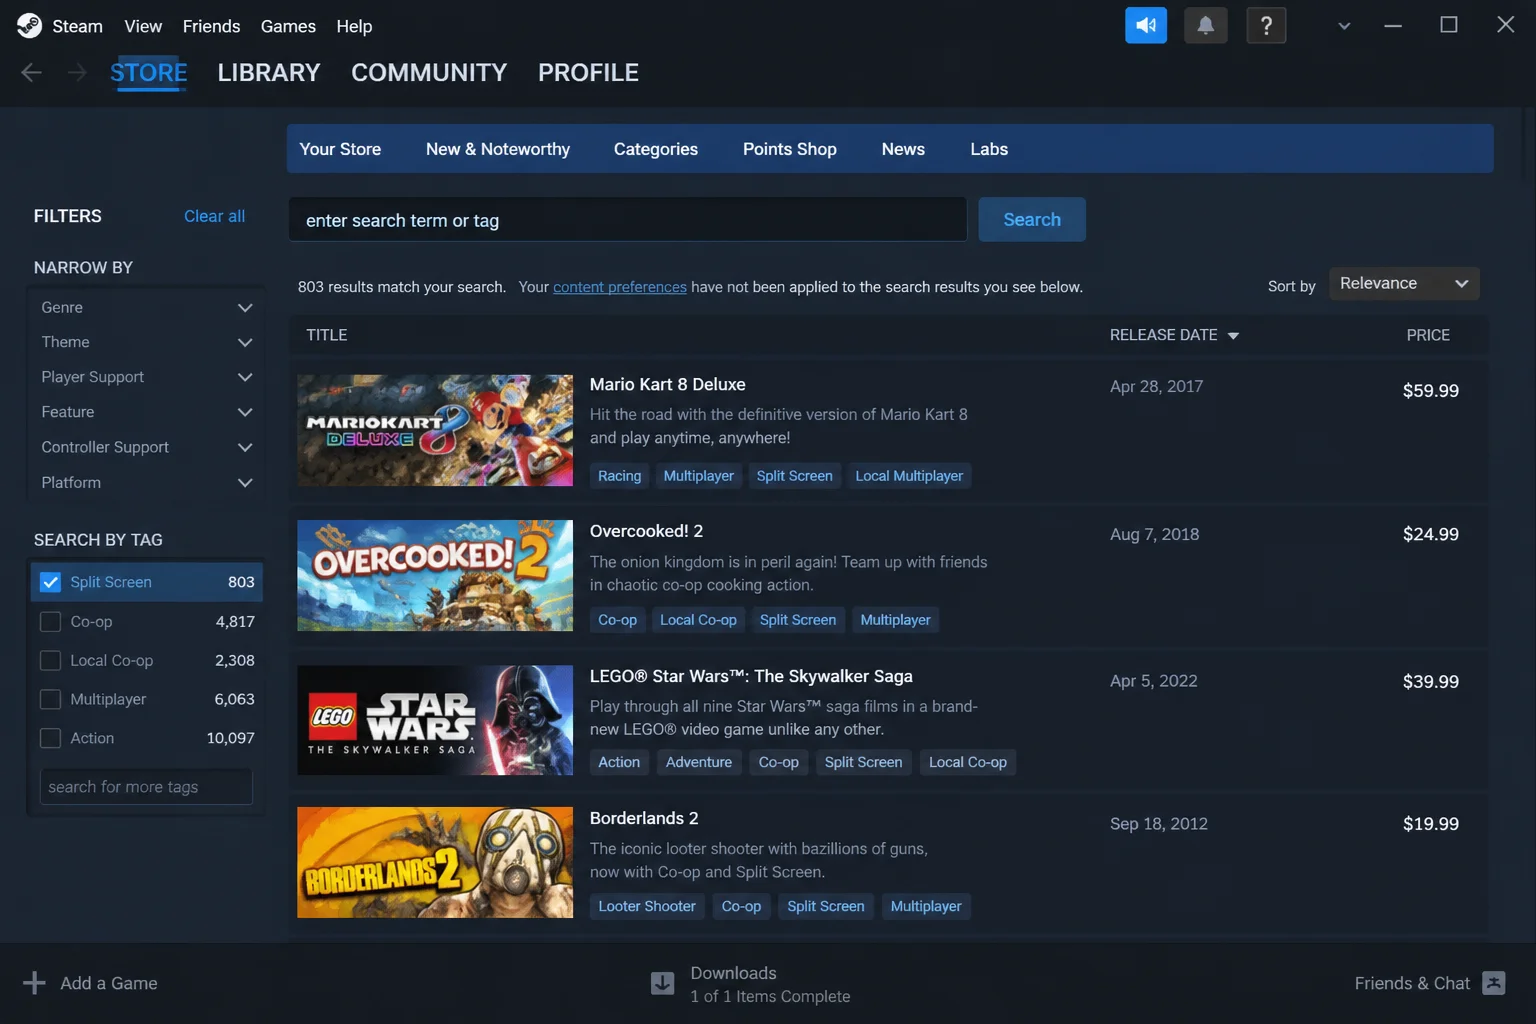Click the $39.99 price of LEGO Star Wars
1536x1024 pixels.
coord(1430,682)
